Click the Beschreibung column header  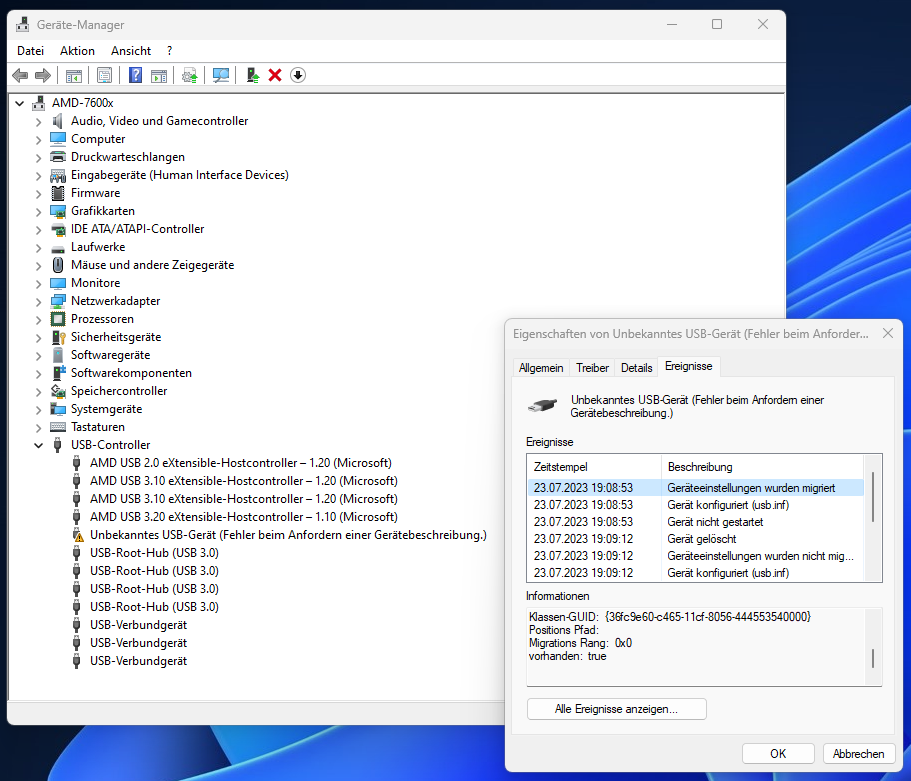(x=762, y=467)
